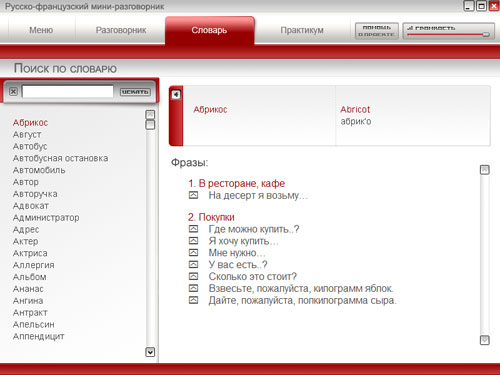The height and width of the screenshot is (375, 500).
Task: Open phrase icon beside Я хочу купить
Action: click(x=193, y=241)
